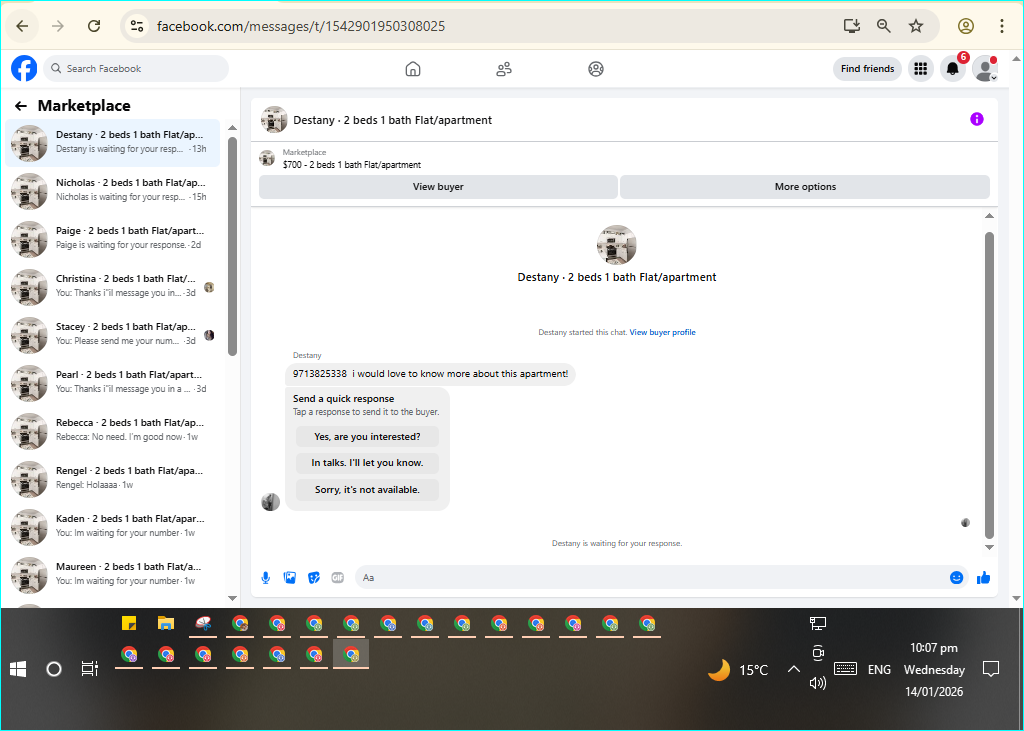1024x731 pixels.
Task: Open Pearl conversation in the list
Action: (x=112, y=382)
